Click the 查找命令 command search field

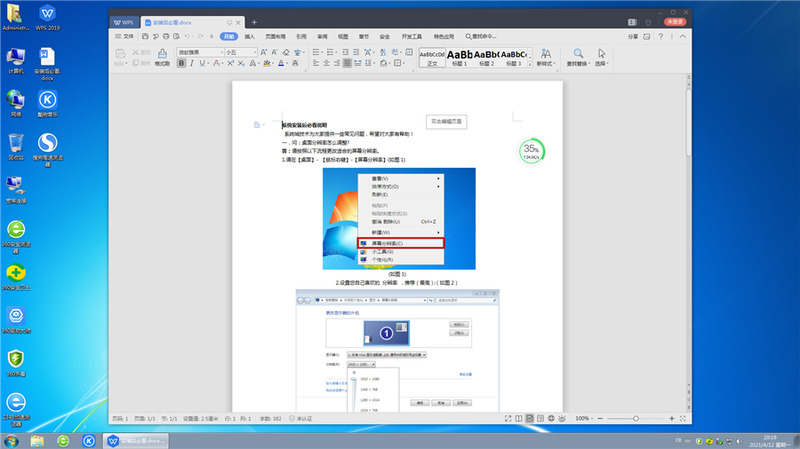coord(481,36)
